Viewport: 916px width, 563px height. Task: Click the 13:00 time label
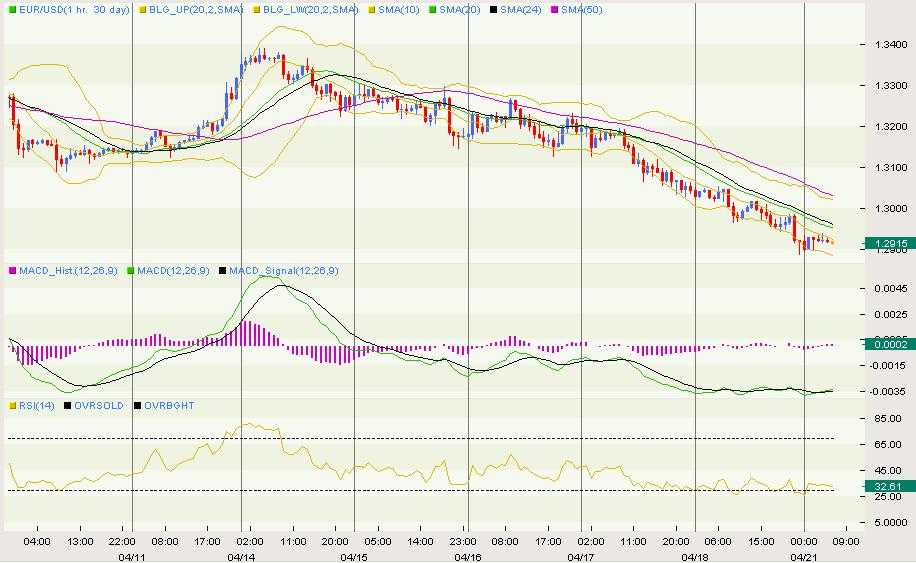[x=80, y=542]
